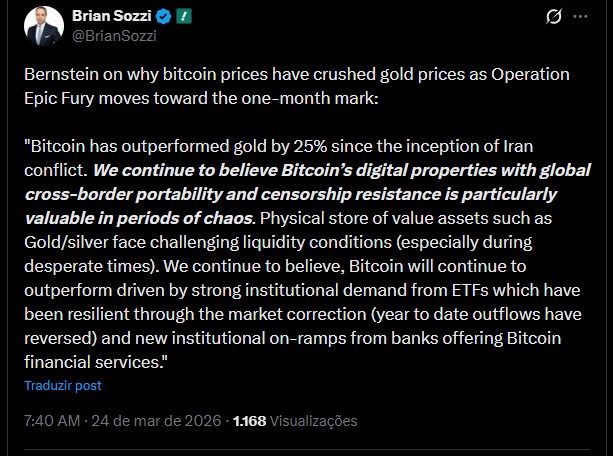Click the intro line starting with Bernstein
Viewport: 613px width, 456px height.
(200, 77)
